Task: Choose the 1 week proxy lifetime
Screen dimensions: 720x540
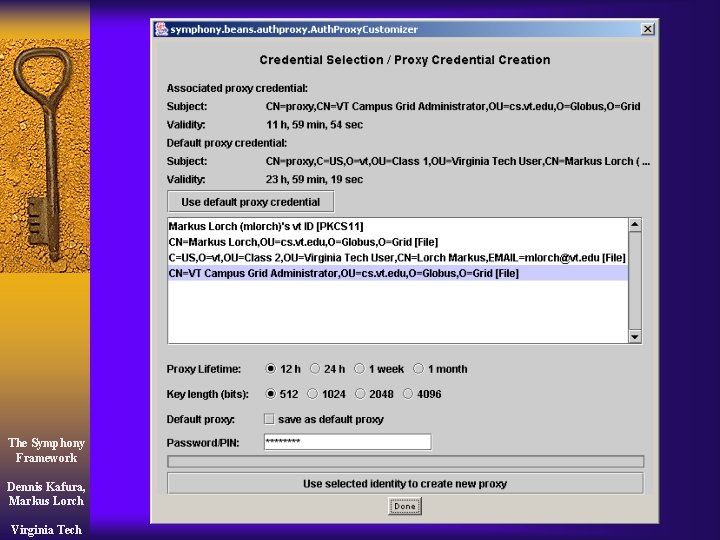Action: point(360,369)
